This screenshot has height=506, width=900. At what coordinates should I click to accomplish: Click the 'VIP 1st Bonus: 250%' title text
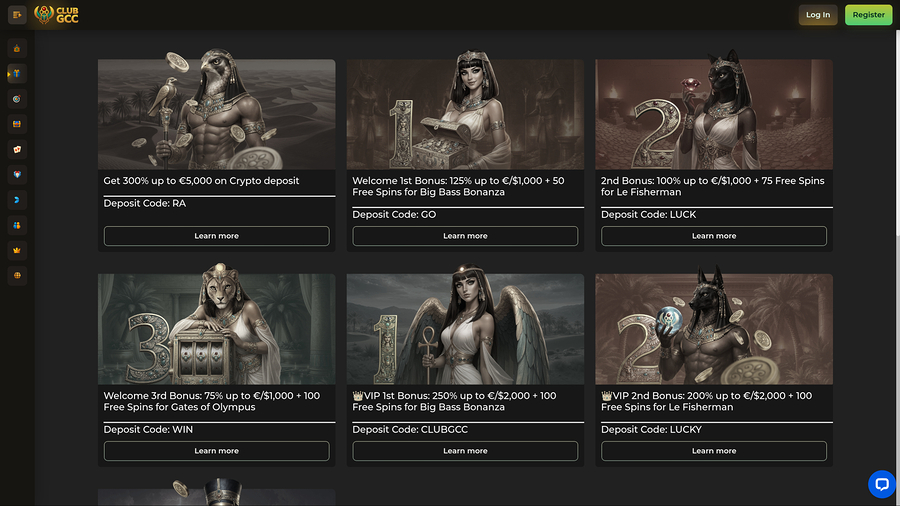[x=454, y=402]
